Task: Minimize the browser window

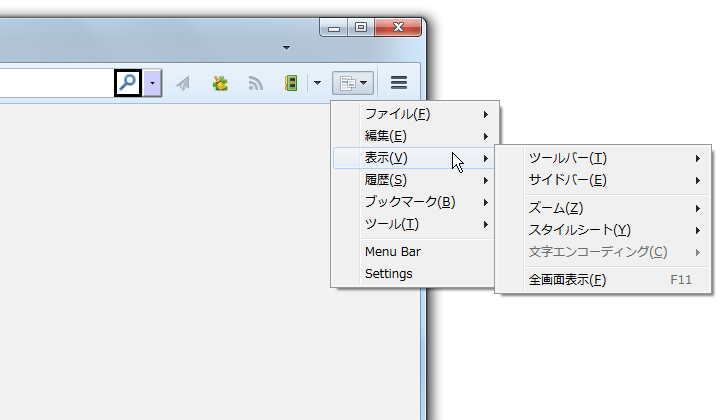Action: pyautogui.click(x=334, y=27)
